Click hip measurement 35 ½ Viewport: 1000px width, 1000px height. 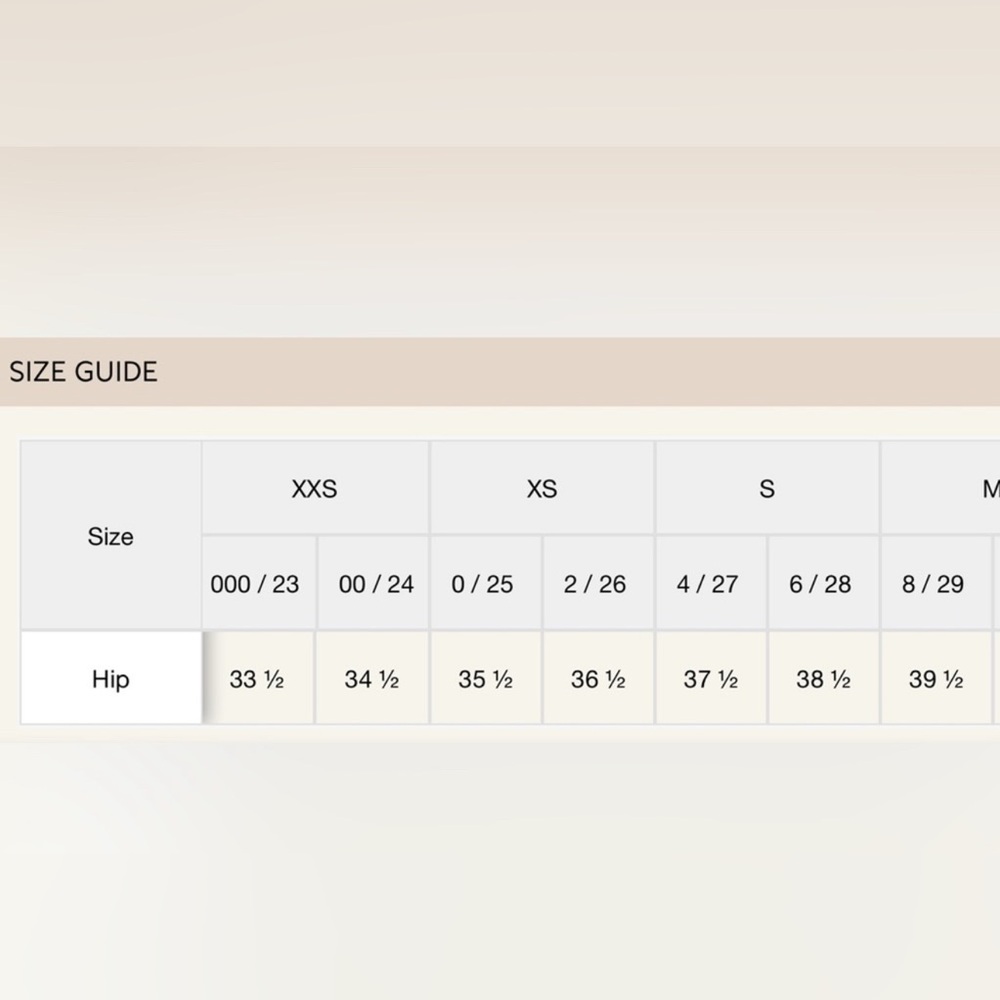[486, 679]
